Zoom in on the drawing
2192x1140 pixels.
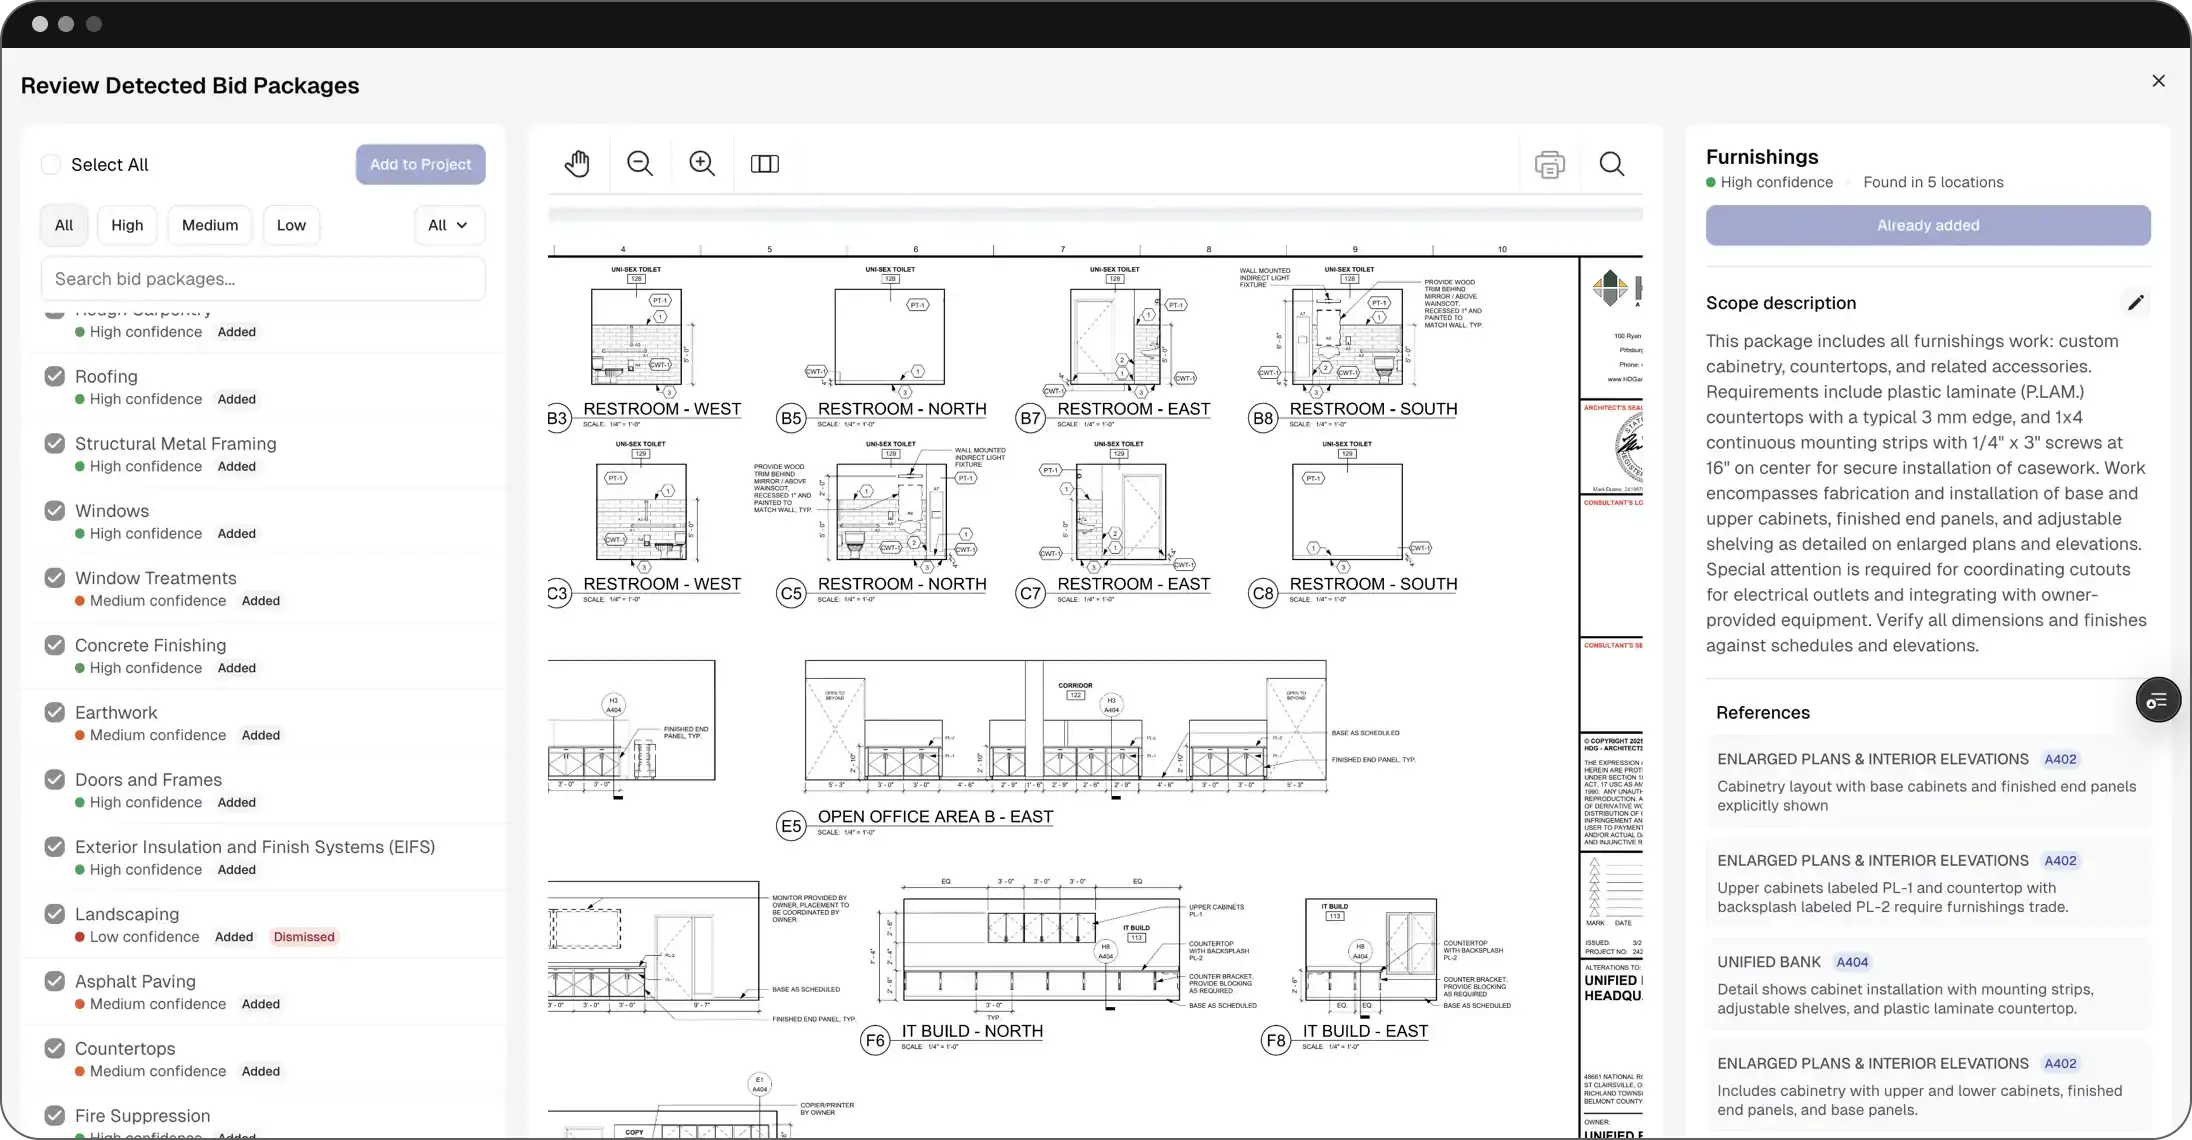click(702, 164)
